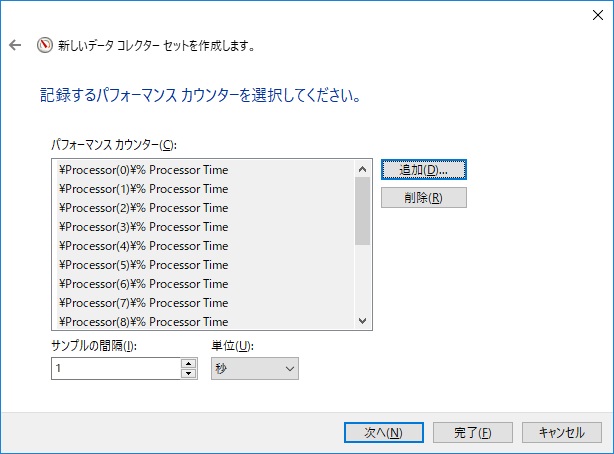Click the 完了(F) button
The image size is (614, 454).
472,432
